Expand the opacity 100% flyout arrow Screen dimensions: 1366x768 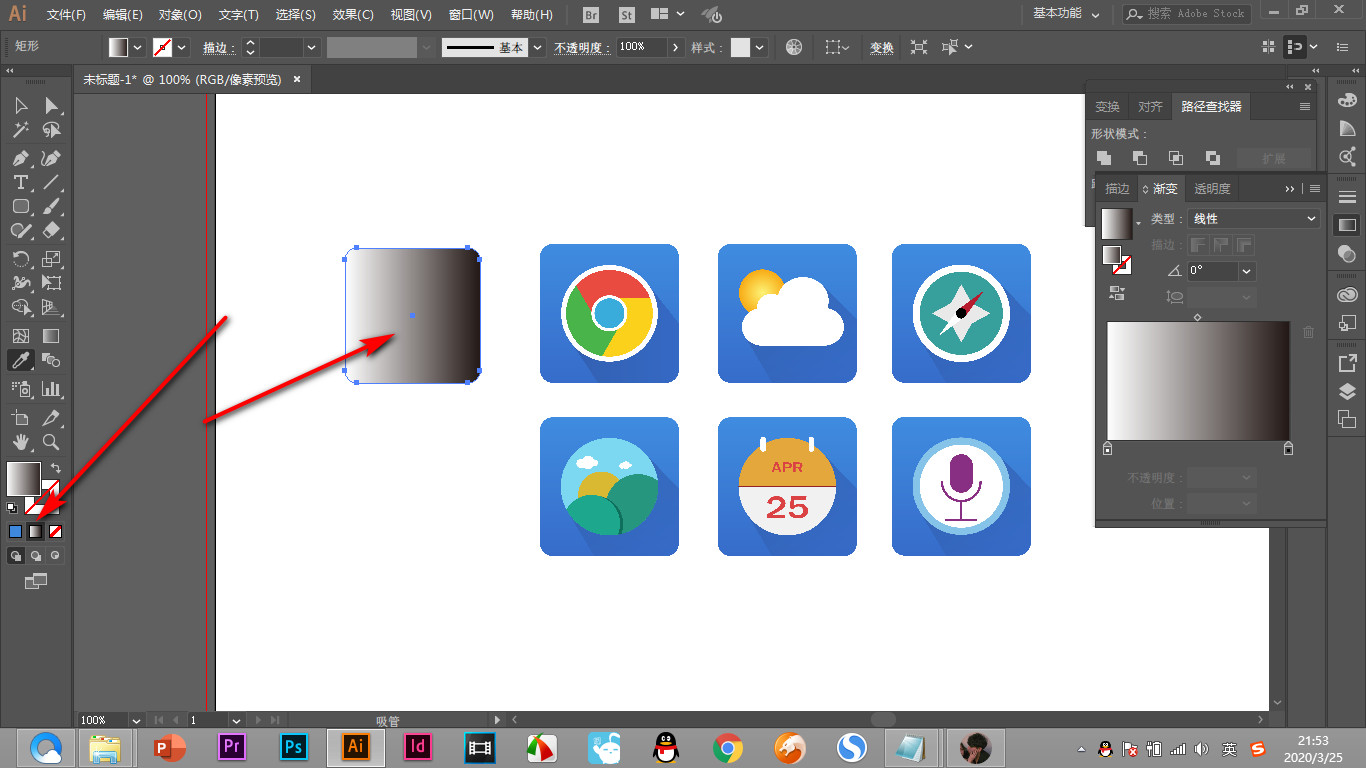click(677, 47)
